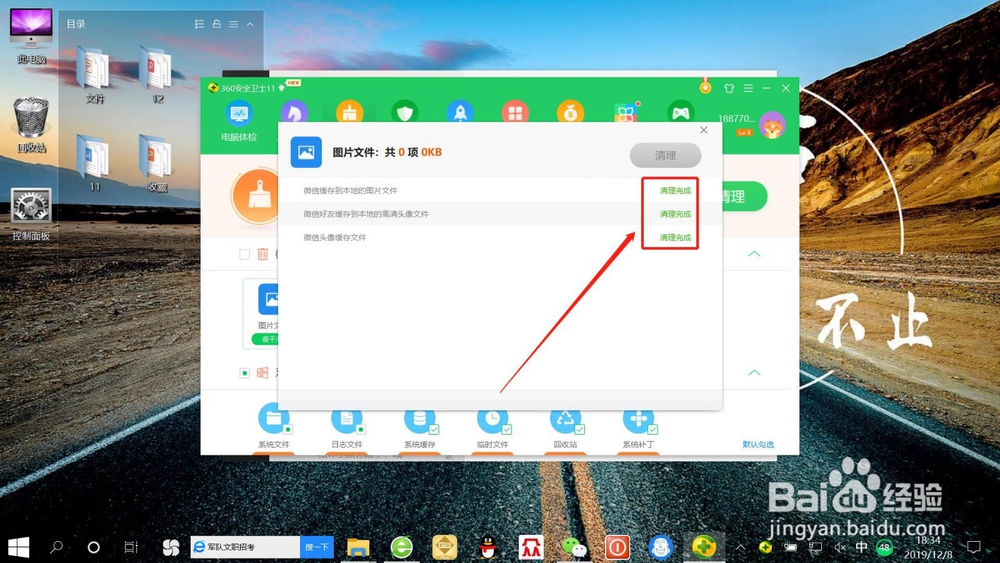Viewport: 1000px width, 563px height.
Task: Close the 图片文件 dialog
Action: 703,130
